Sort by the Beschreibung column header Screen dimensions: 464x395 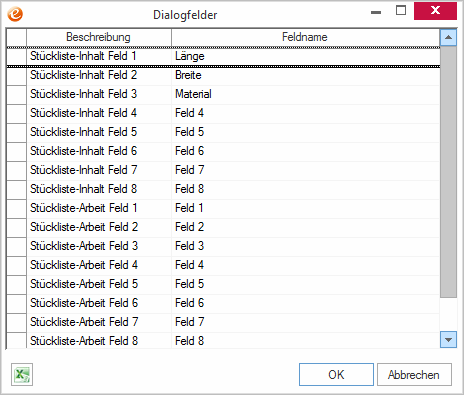[x=99, y=37]
